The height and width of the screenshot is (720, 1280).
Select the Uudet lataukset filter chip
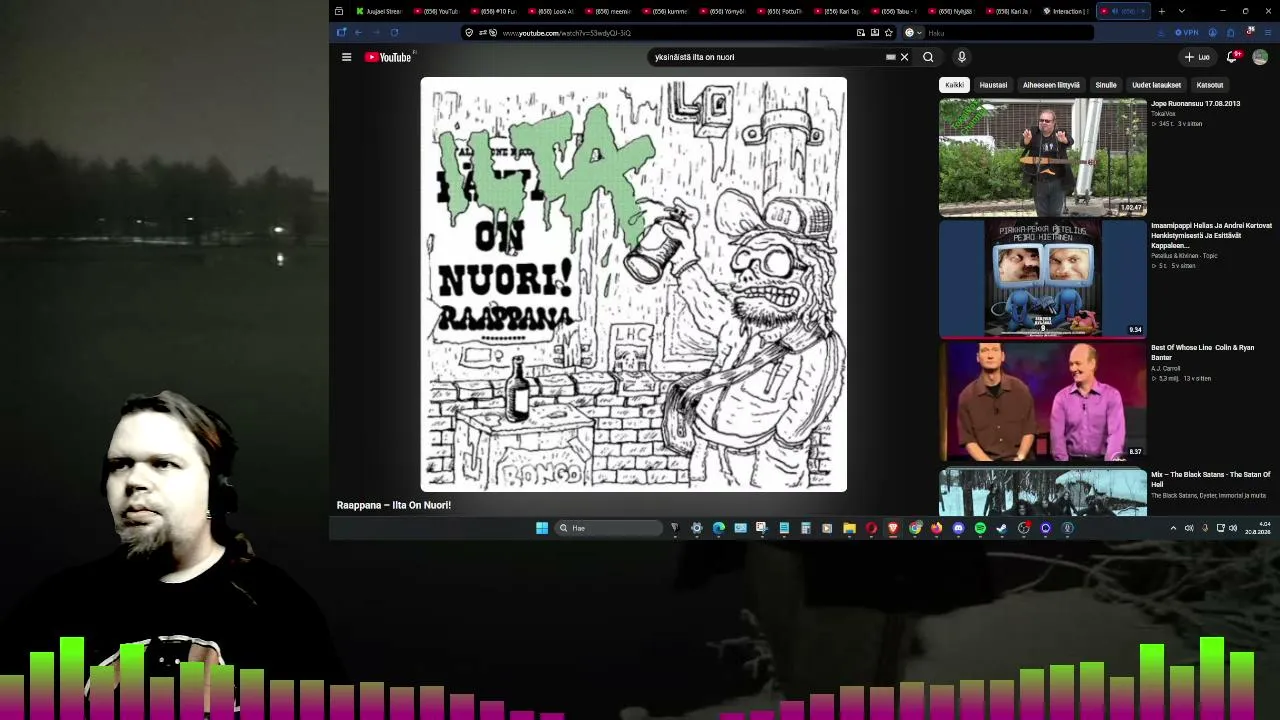(x=1157, y=85)
